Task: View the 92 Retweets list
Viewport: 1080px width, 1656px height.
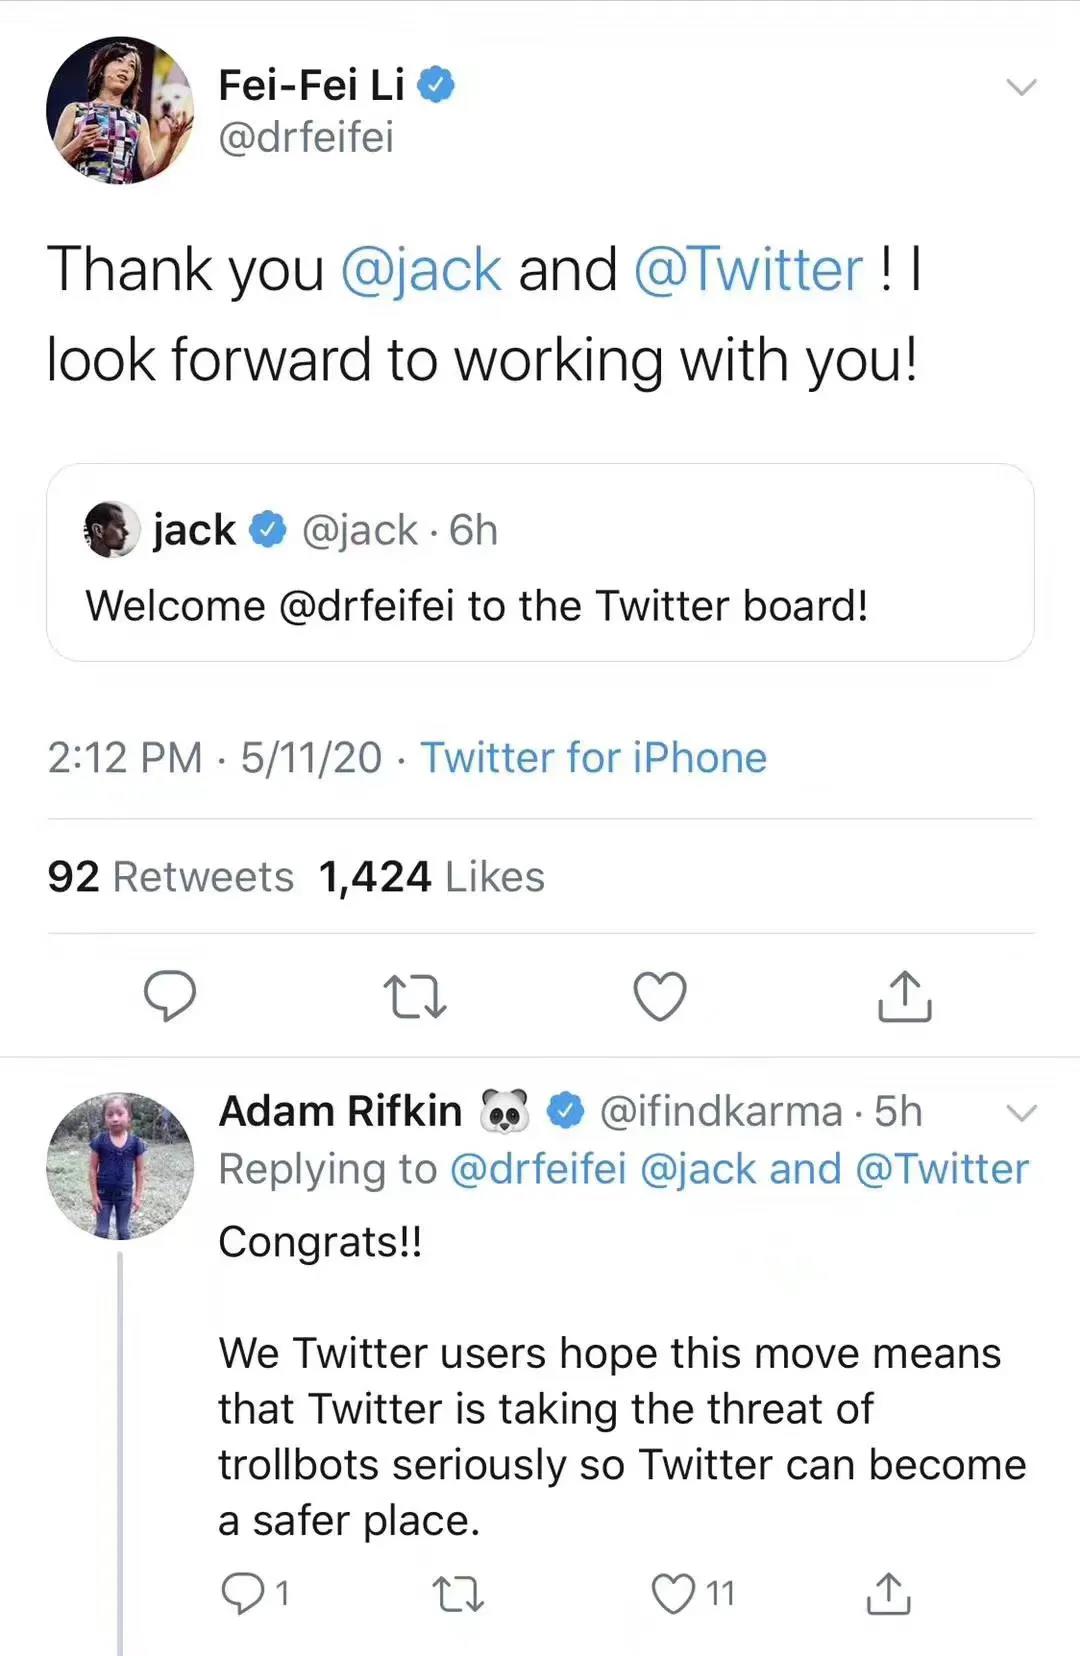Action: tap(171, 877)
